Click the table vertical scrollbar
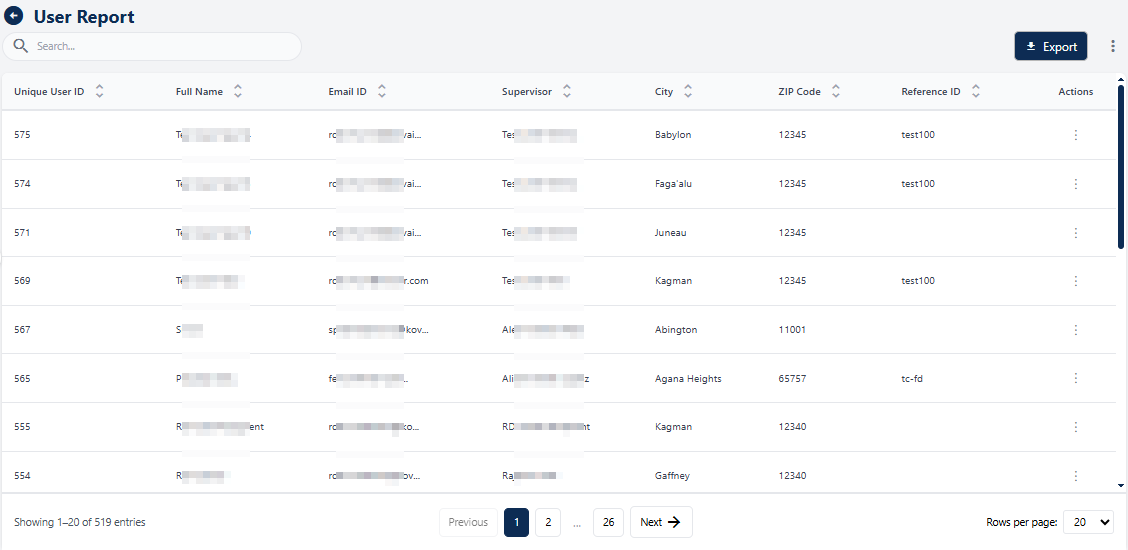Viewport: 1128px width, 550px height. coord(1121,167)
